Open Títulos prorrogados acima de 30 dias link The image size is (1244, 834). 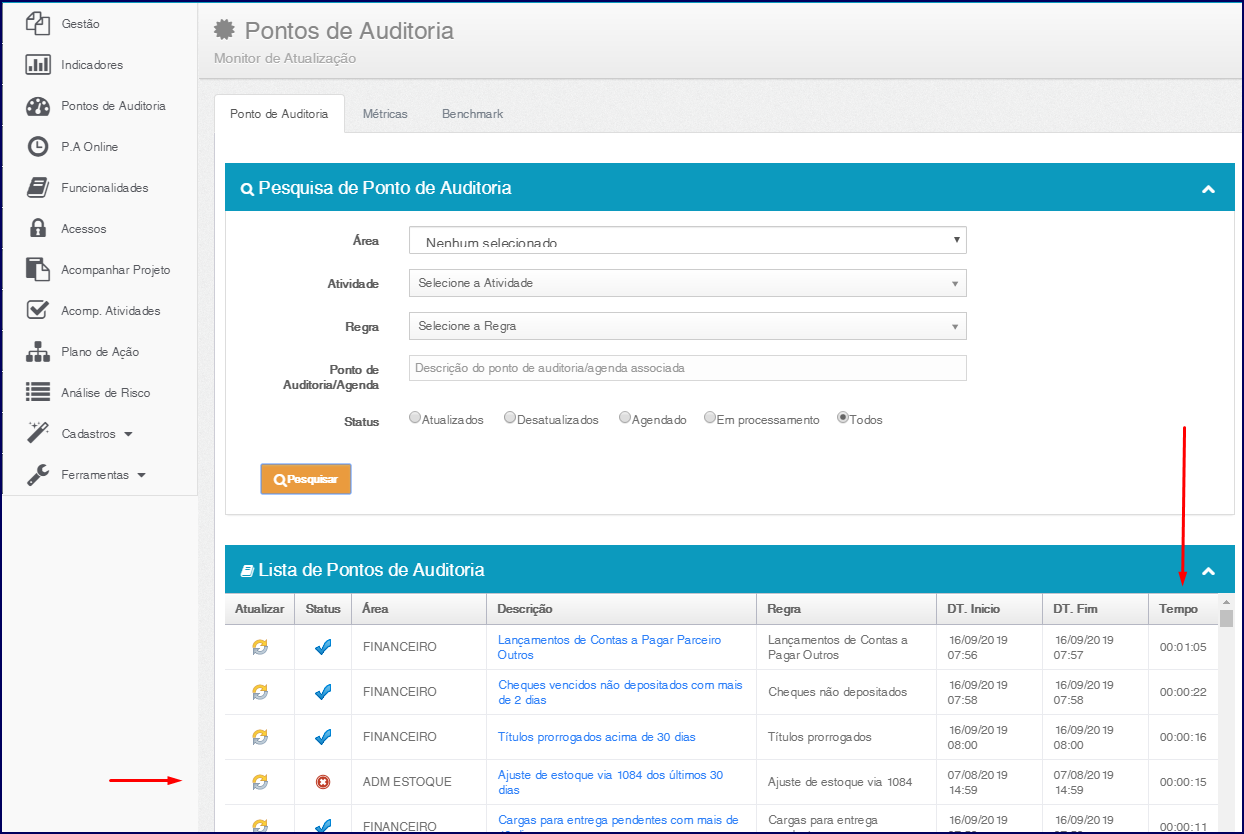(597, 737)
